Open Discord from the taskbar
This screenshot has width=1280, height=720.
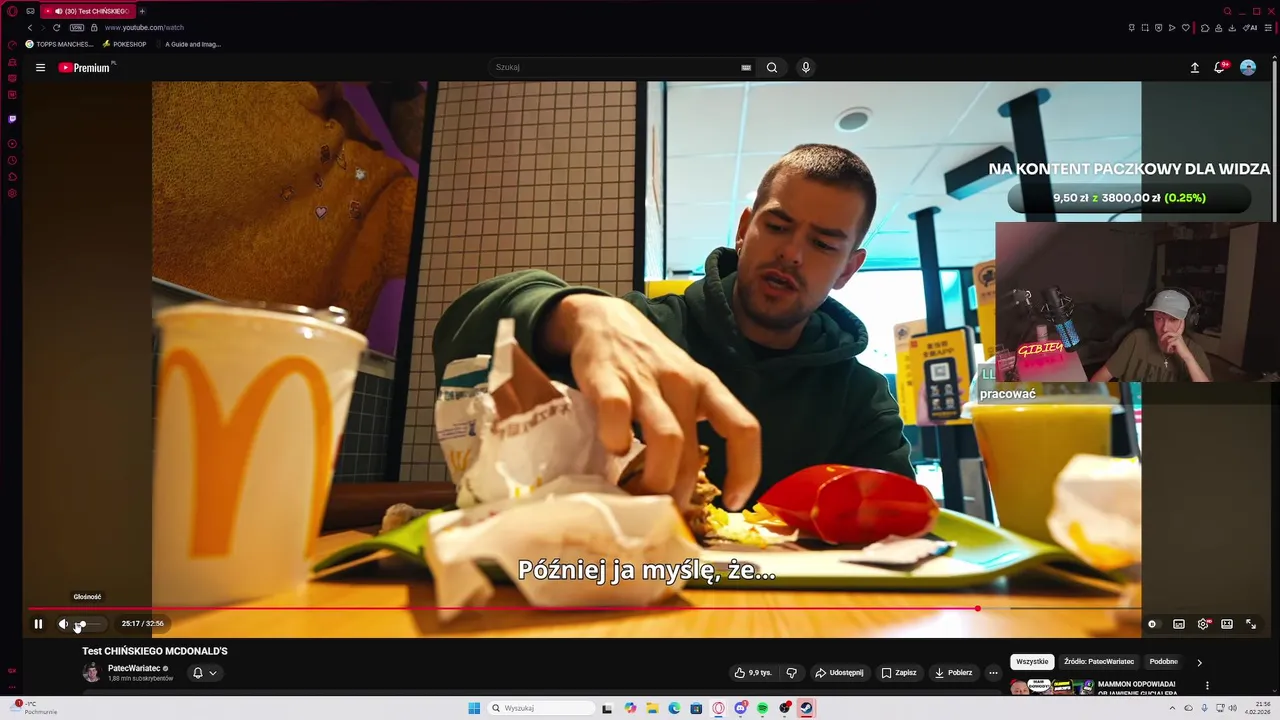(740, 708)
